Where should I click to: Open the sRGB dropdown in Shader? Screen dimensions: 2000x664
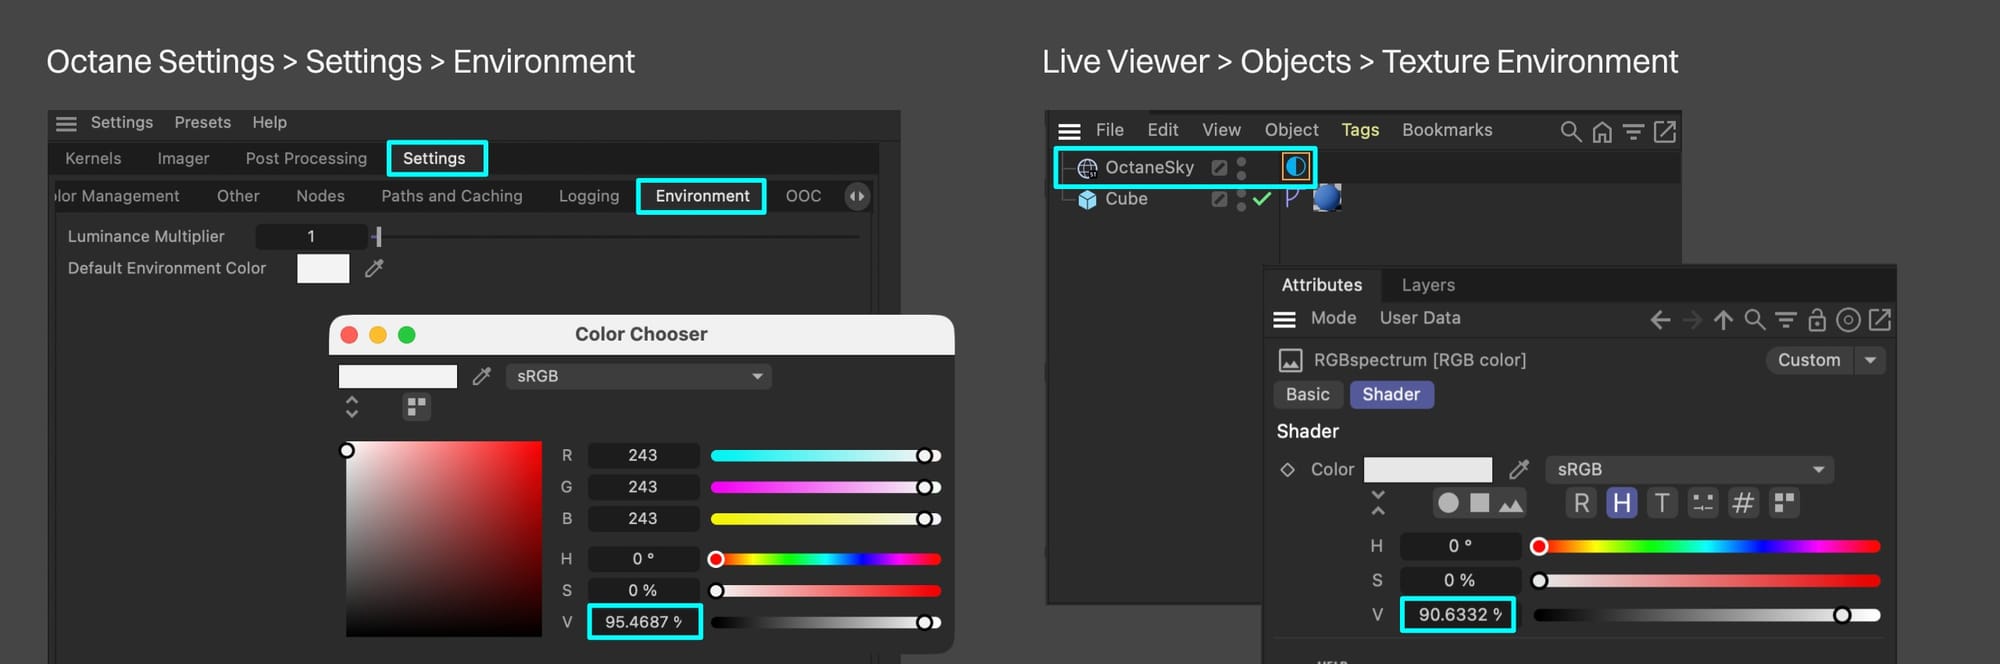1690,469
